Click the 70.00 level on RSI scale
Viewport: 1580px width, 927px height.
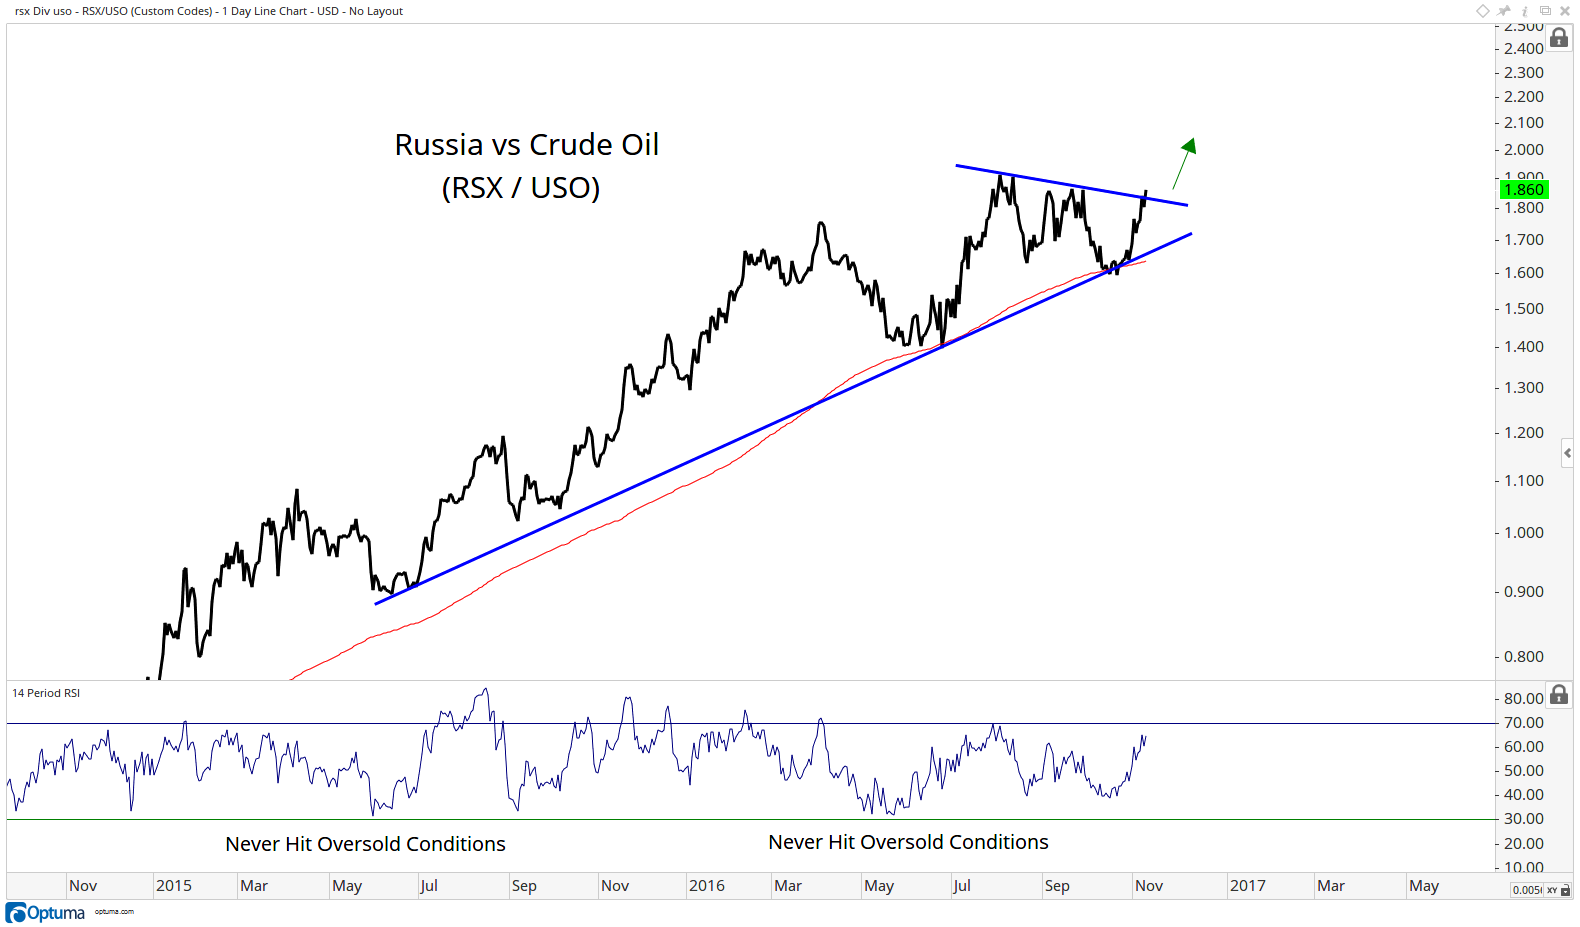tap(1524, 723)
